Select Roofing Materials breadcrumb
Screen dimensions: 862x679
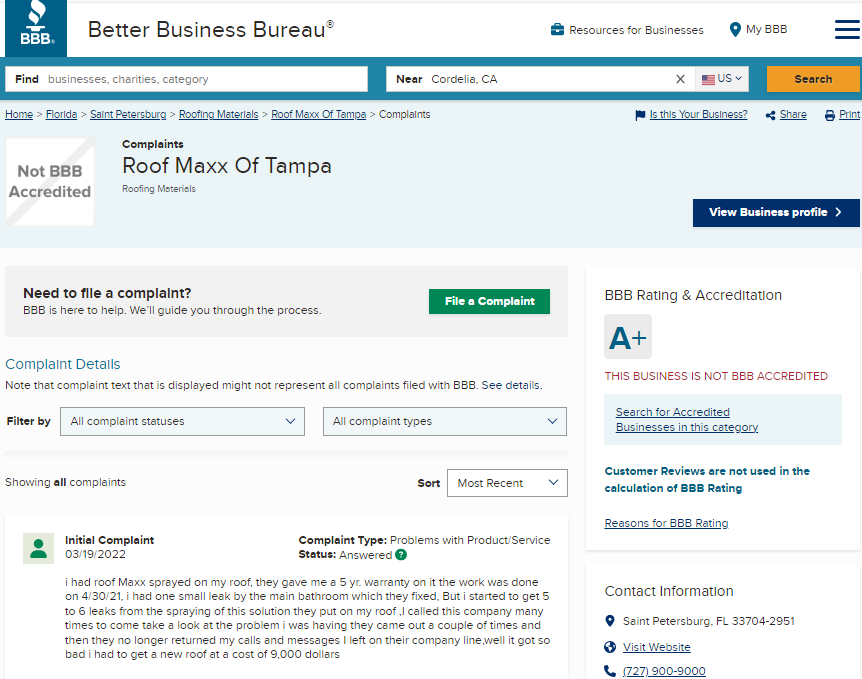tap(218, 115)
